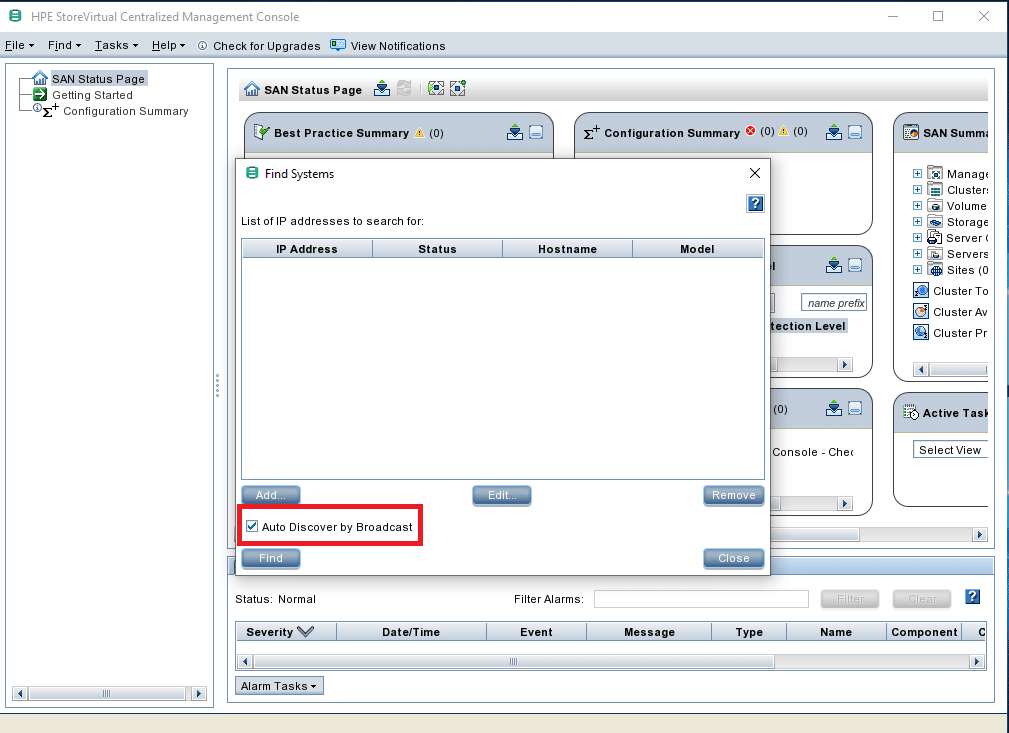1009x733 pixels.
Task: Click the Find button in dialog
Action: 270,558
